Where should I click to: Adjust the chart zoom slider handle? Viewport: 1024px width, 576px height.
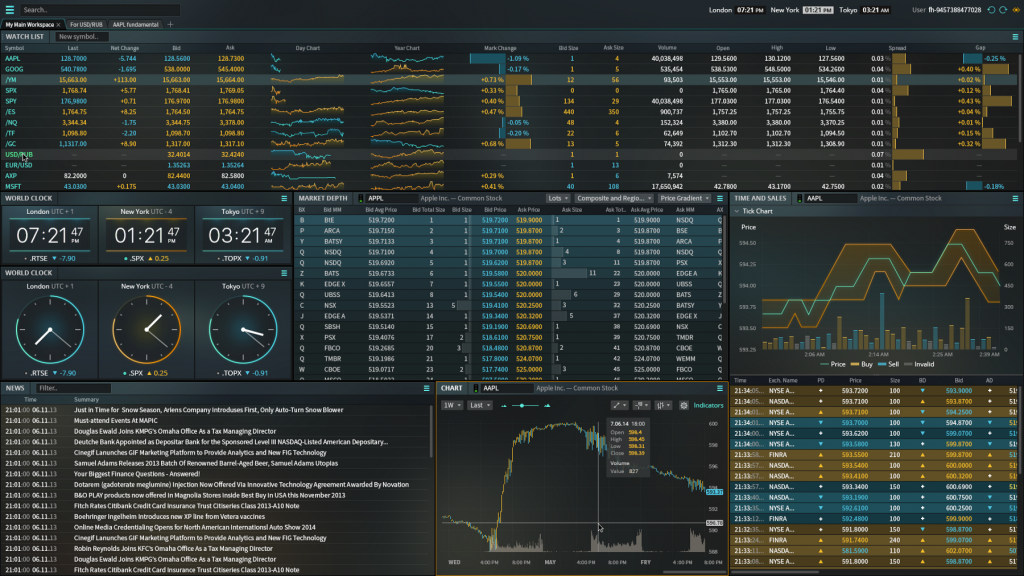[522, 406]
